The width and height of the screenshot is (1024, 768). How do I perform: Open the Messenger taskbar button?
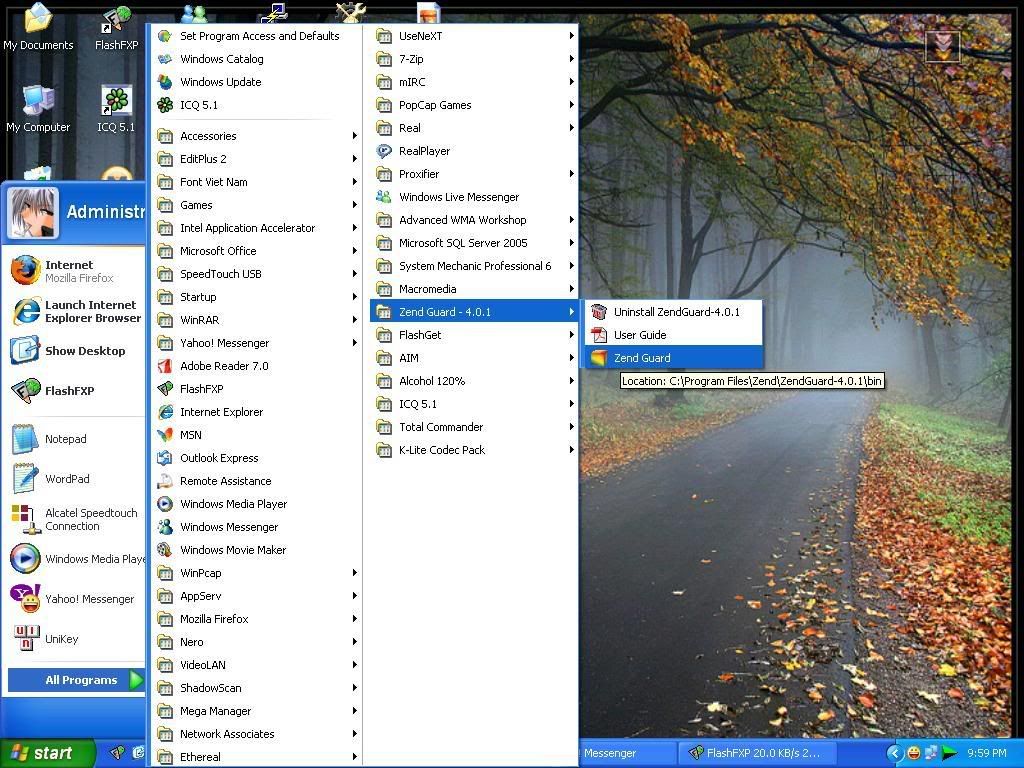pyautogui.click(x=628, y=753)
